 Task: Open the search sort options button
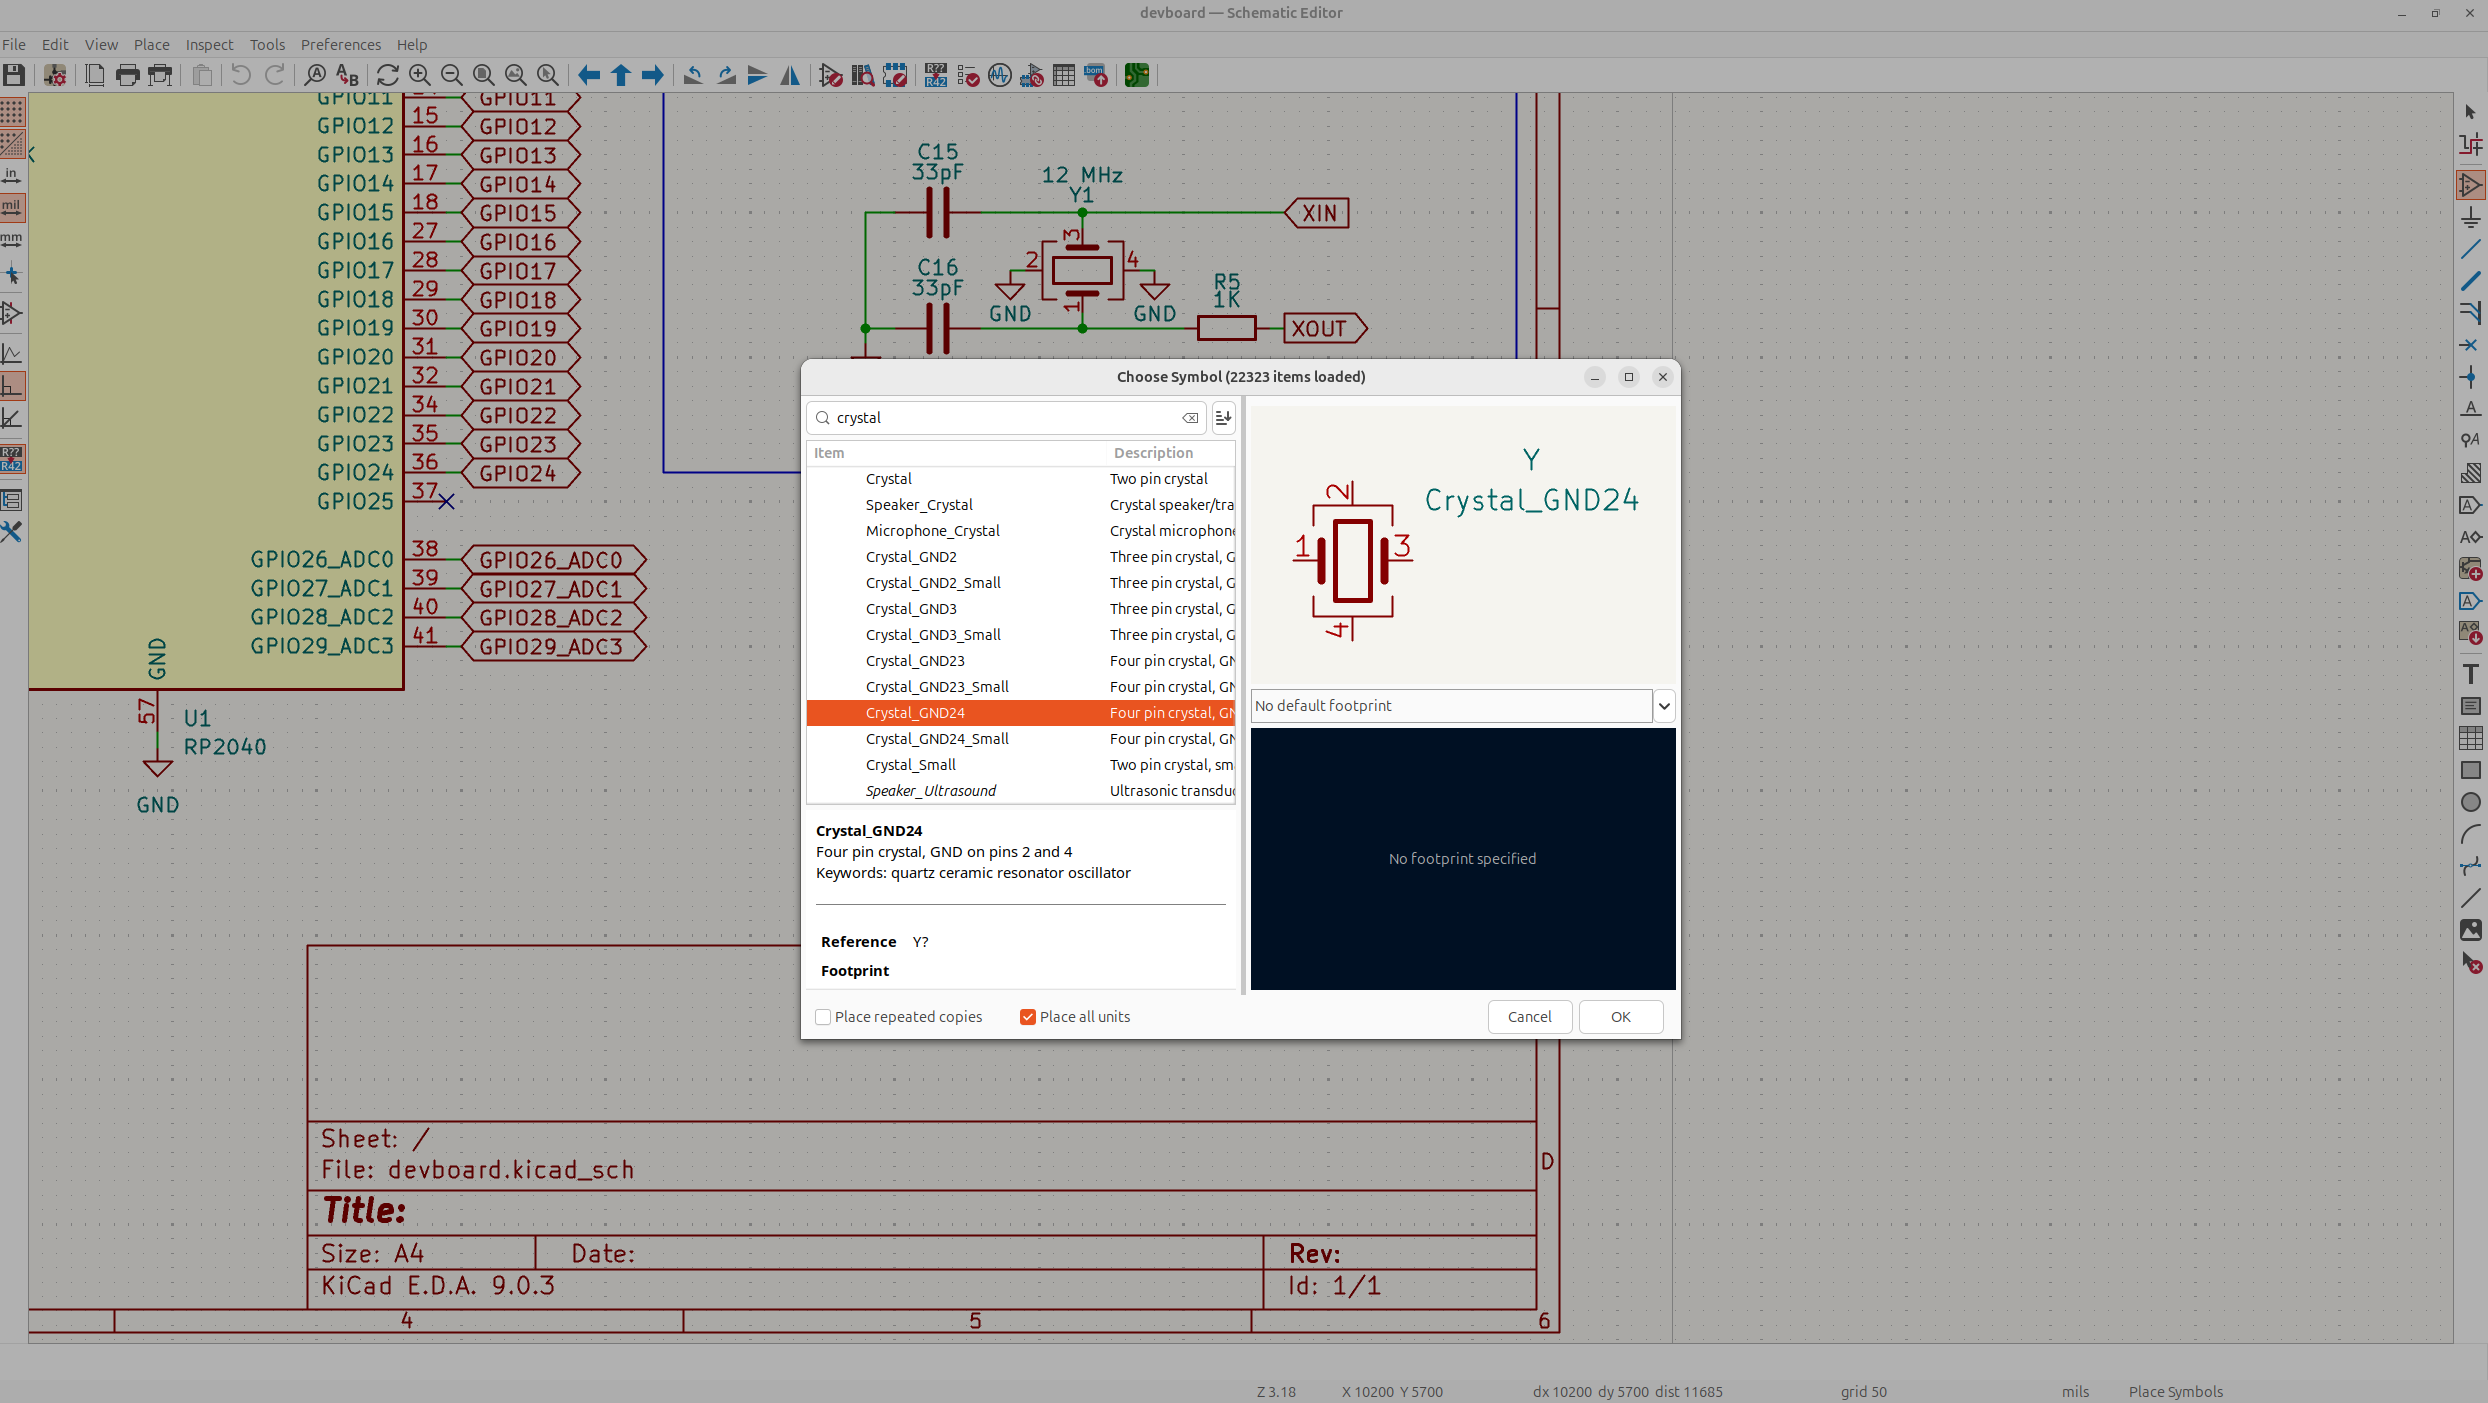coord(1223,418)
